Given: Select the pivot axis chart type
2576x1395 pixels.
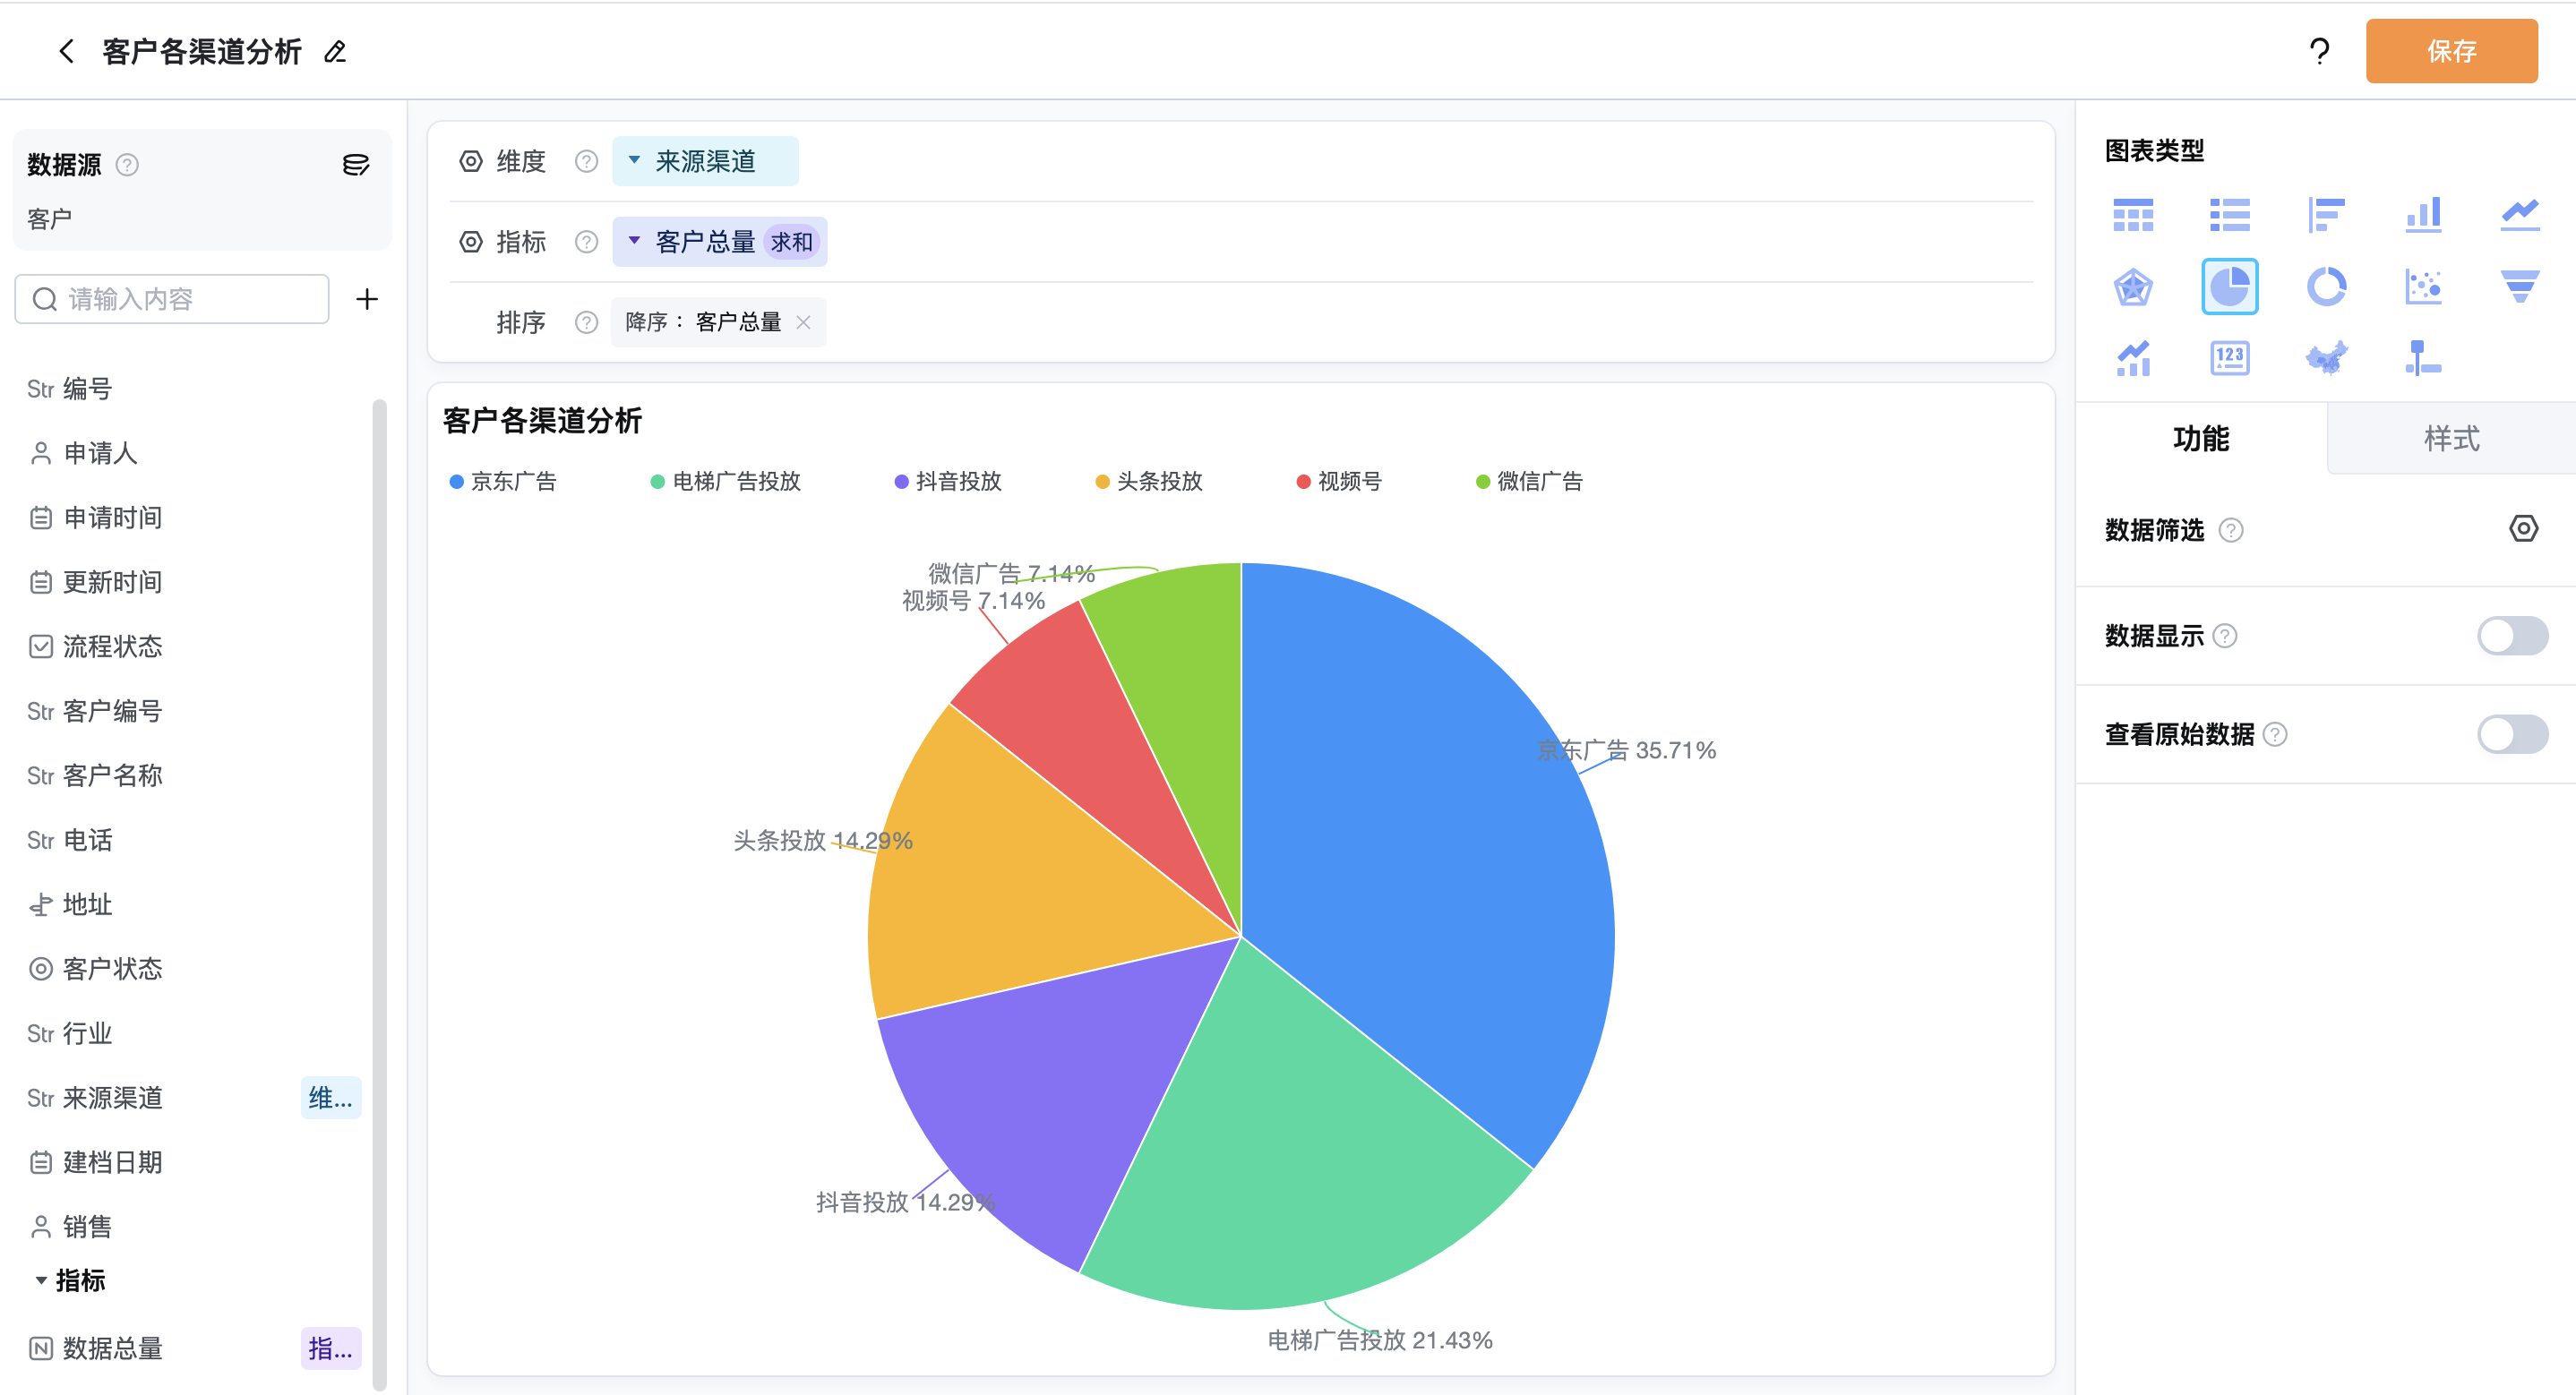Looking at the screenshot, I should 2423,358.
